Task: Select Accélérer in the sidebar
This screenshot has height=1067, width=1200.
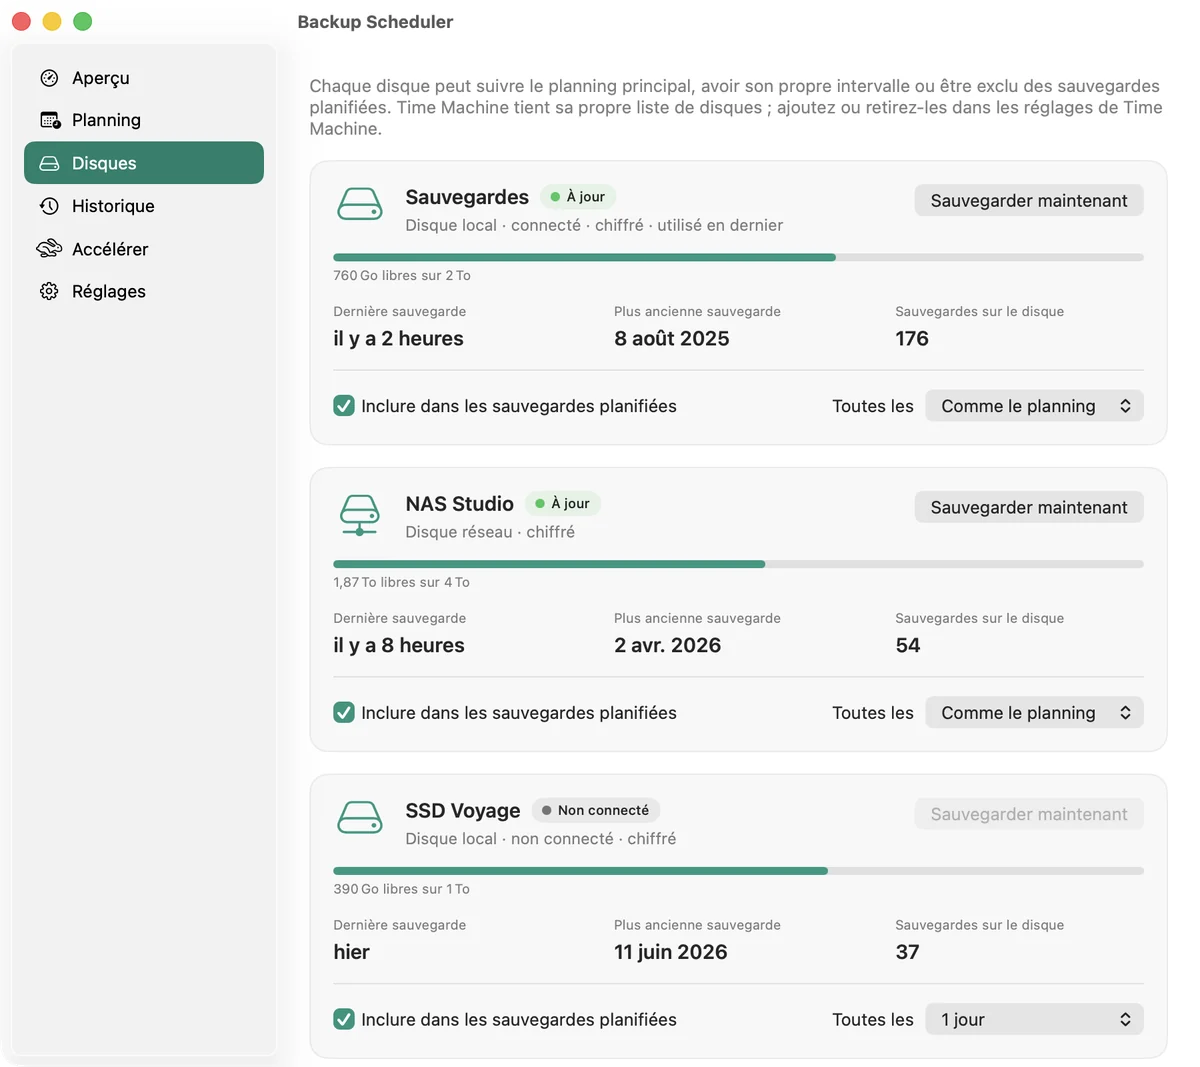Action: (144, 248)
